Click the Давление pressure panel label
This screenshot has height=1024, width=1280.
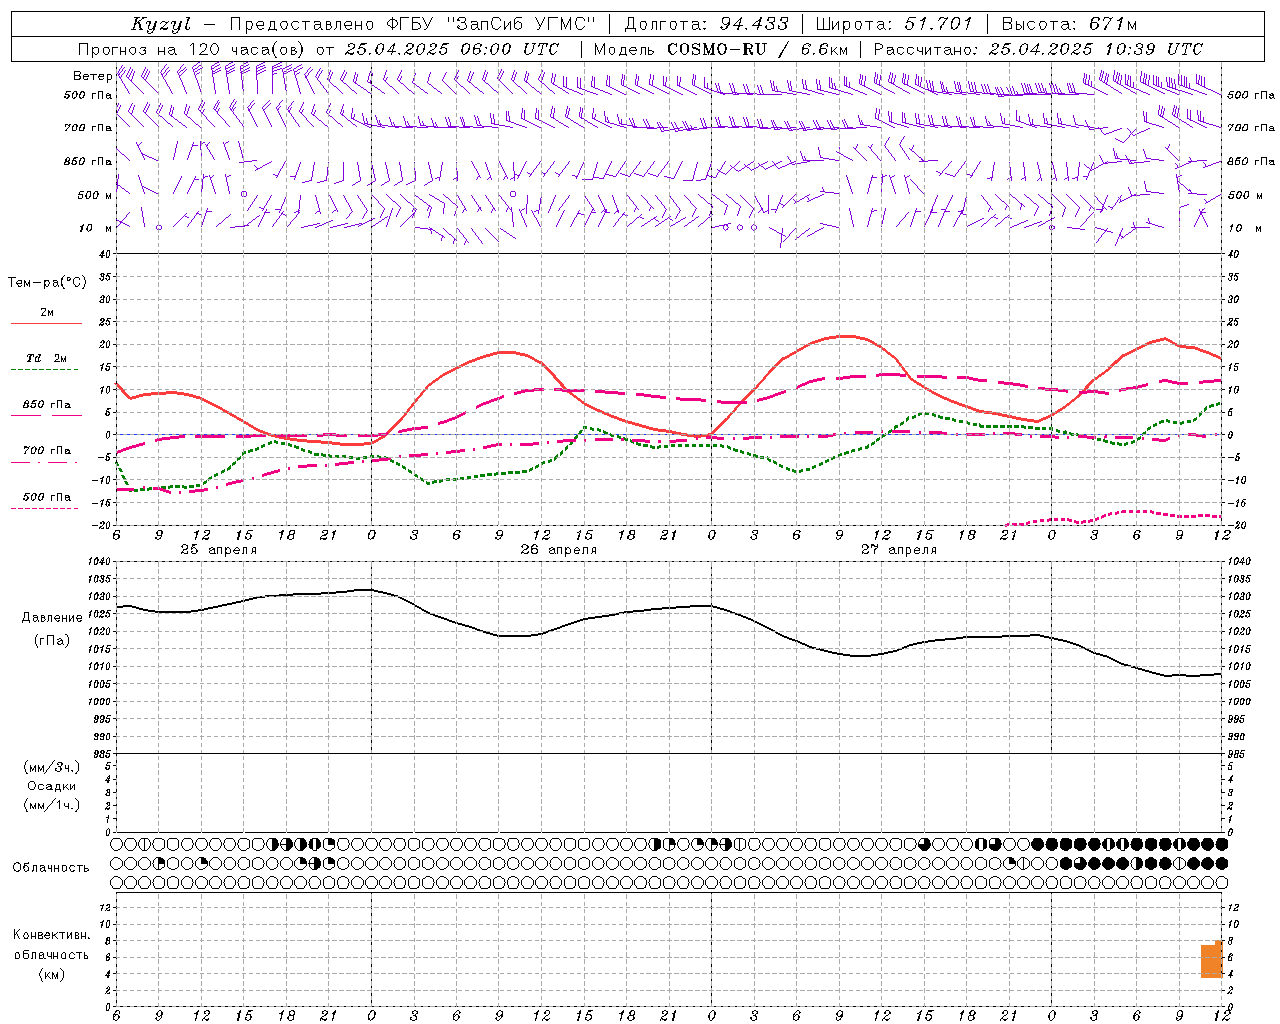pyautogui.click(x=52, y=618)
